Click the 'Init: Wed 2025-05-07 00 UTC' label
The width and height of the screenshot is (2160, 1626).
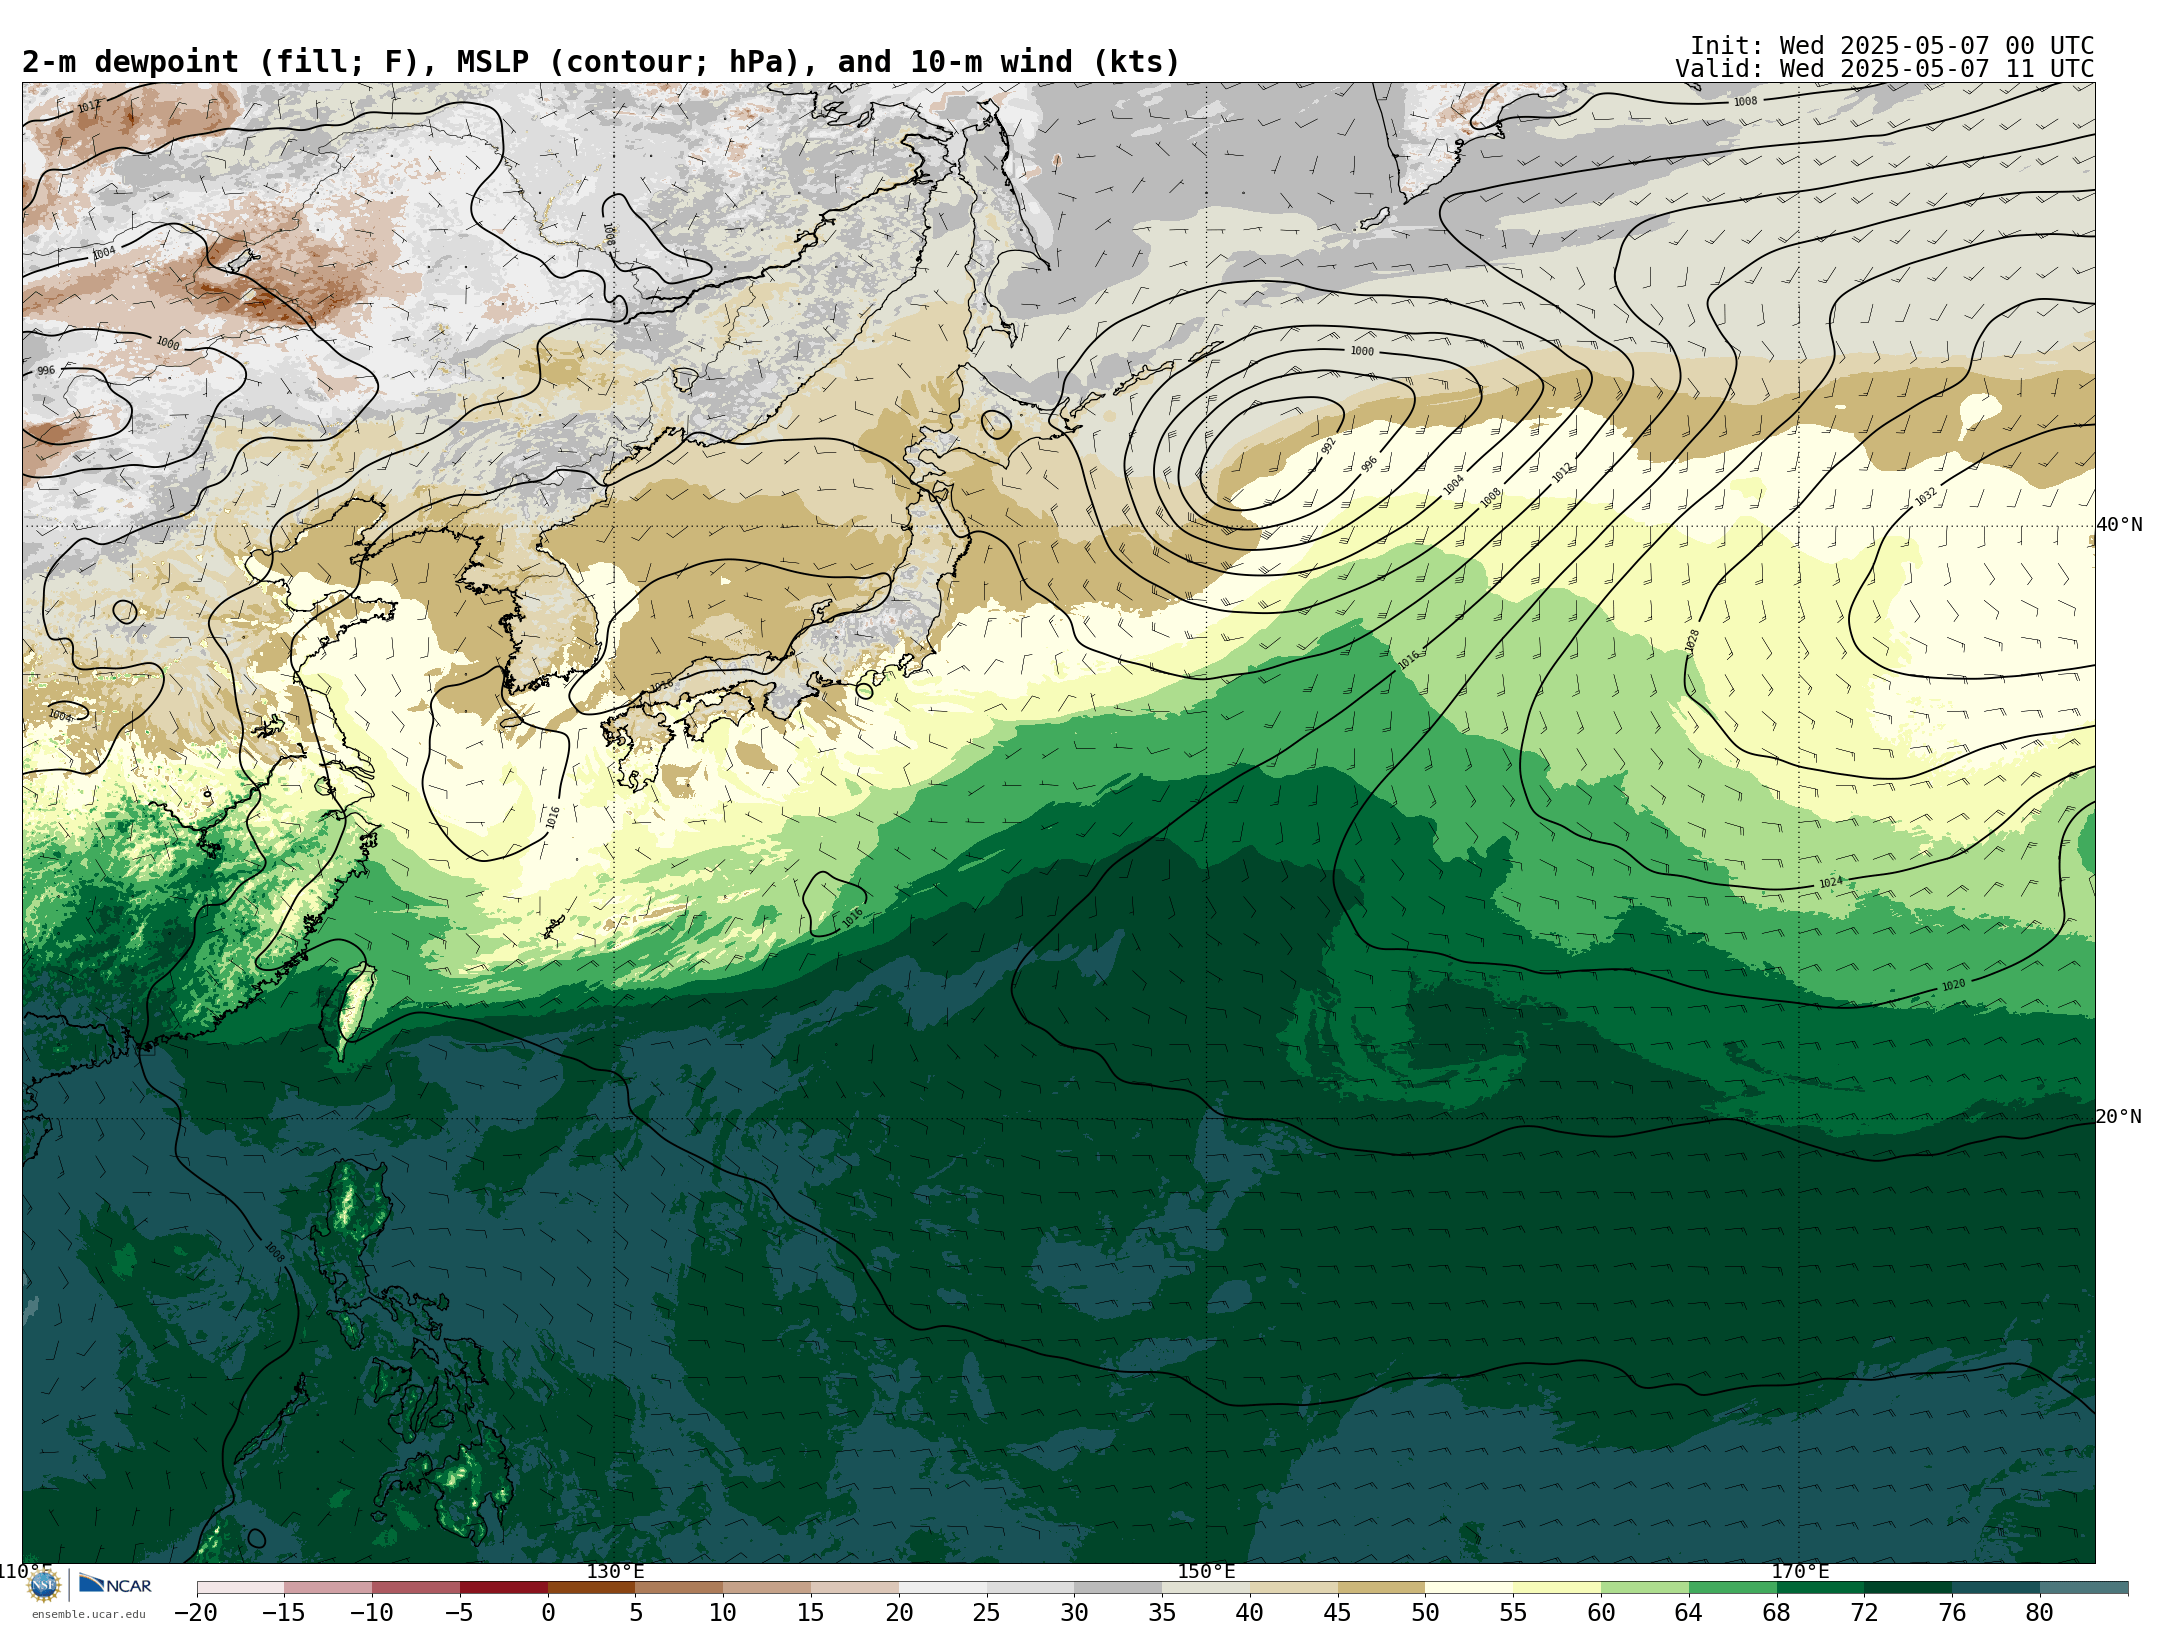click(x=1892, y=46)
